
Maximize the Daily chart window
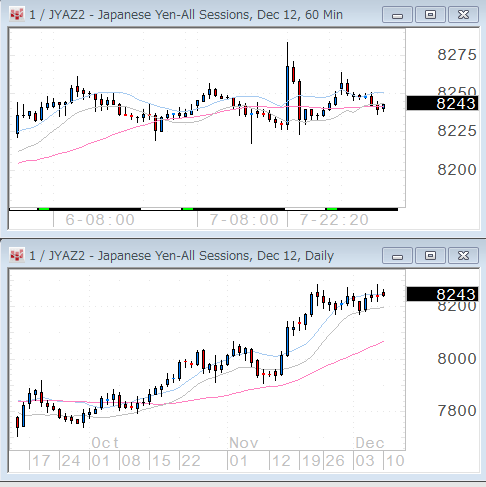click(x=430, y=256)
